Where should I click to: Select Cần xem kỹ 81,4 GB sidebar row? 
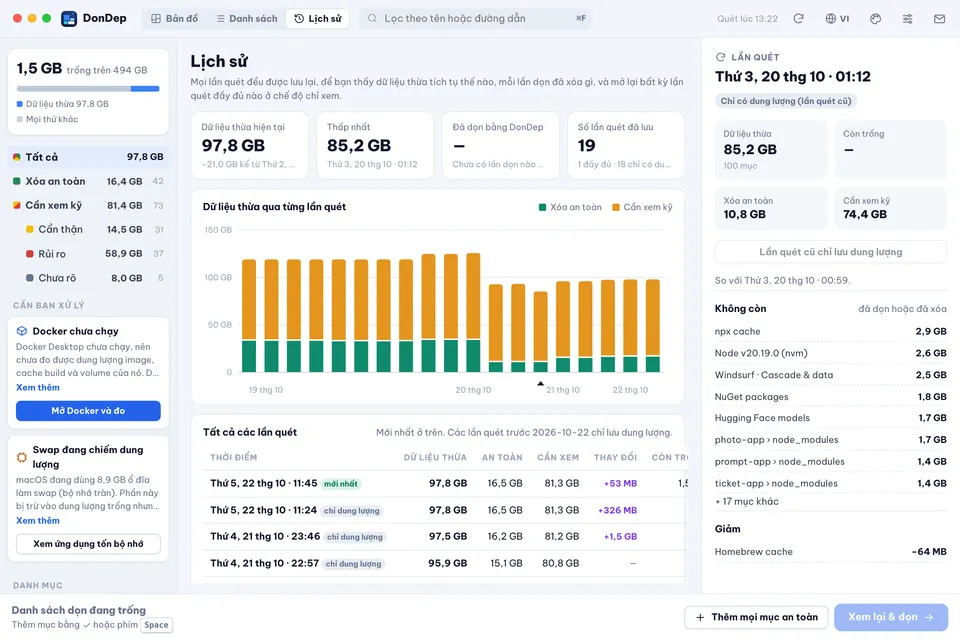click(88, 205)
